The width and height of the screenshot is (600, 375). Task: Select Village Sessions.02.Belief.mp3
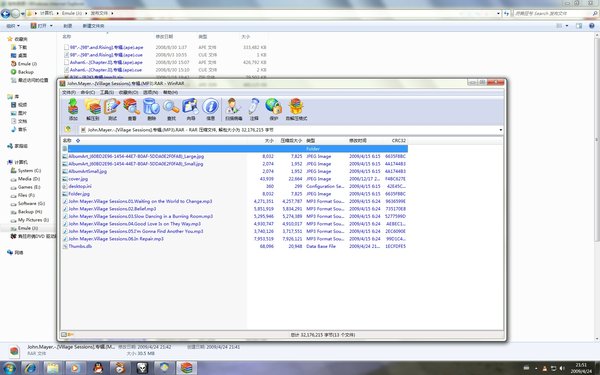click(x=112, y=209)
